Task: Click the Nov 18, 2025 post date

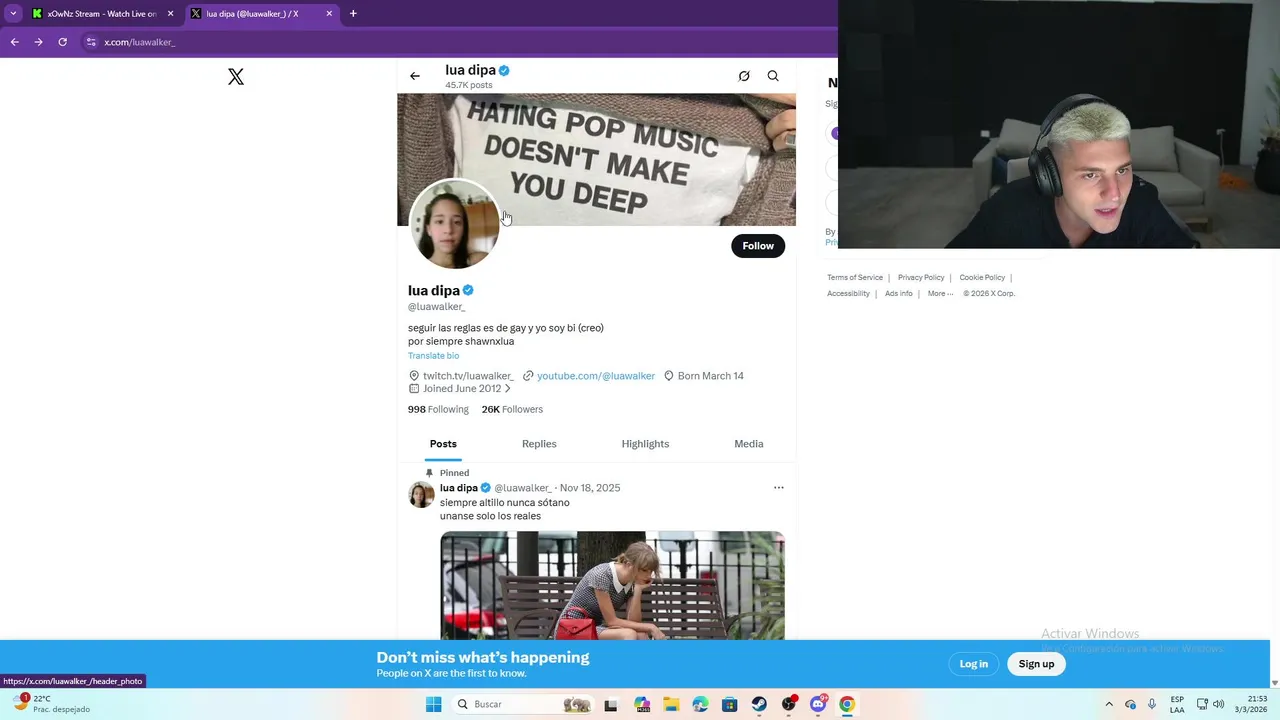Action: click(x=590, y=488)
